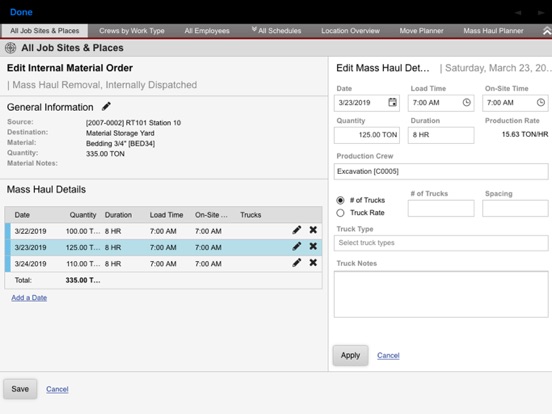Select the # of Trucks radio button
The image size is (552, 414).
340,200
